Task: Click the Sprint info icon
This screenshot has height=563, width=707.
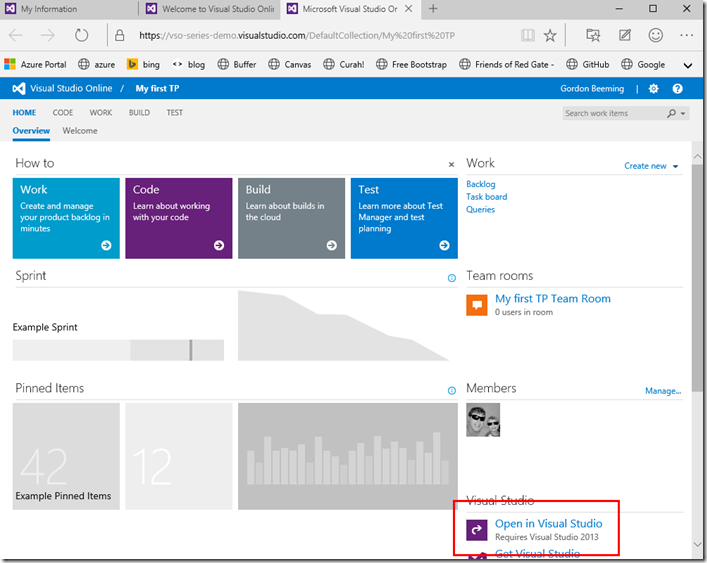Action: [x=451, y=278]
